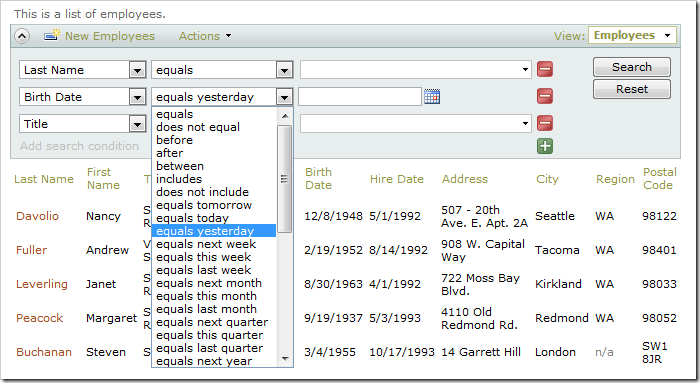Select 'does not equal' from the list
Viewport: 700px width, 383px height.
point(214,127)
